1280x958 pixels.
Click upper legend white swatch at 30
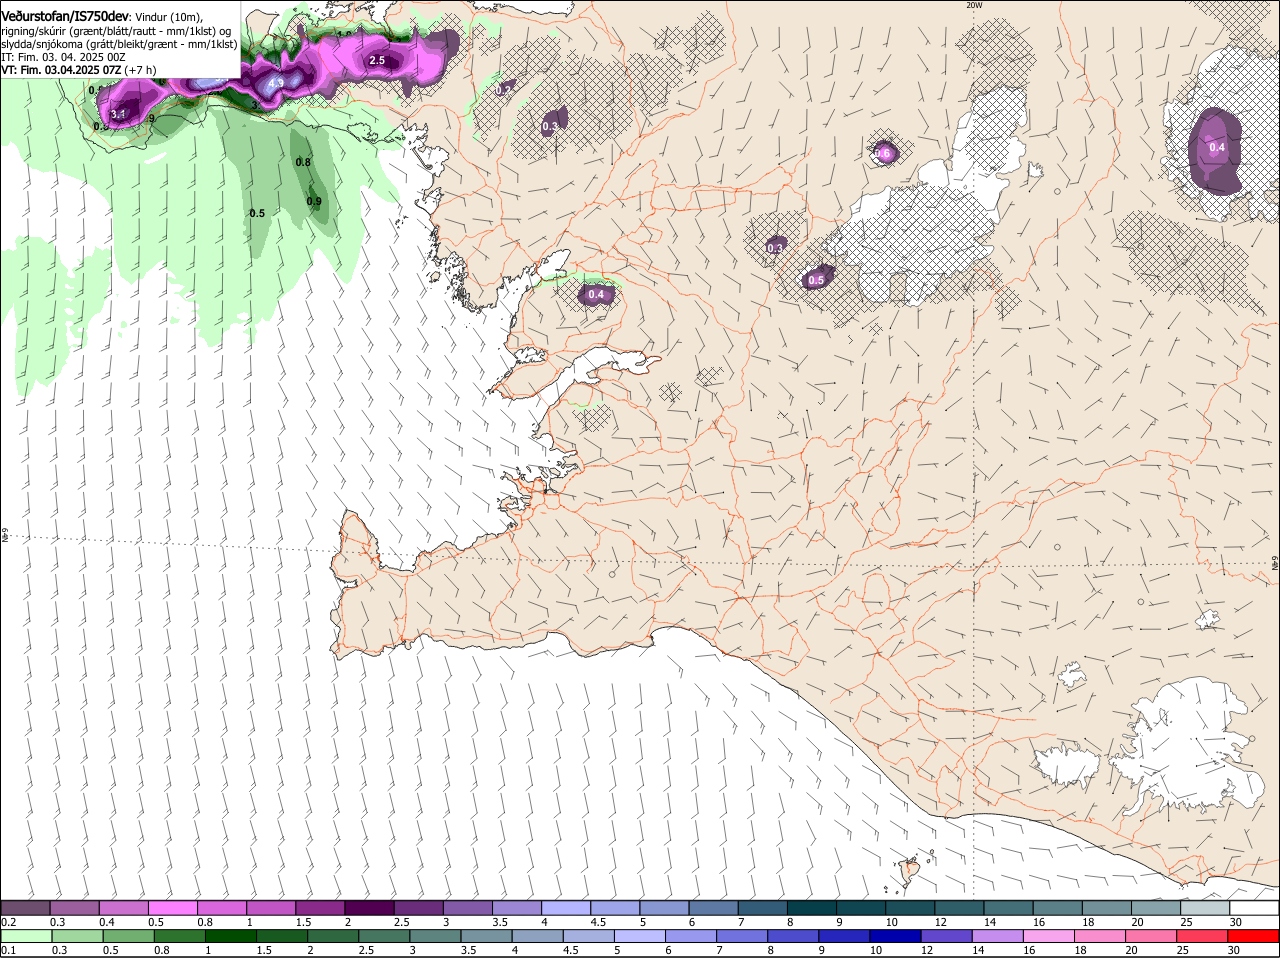(1255, 908)
